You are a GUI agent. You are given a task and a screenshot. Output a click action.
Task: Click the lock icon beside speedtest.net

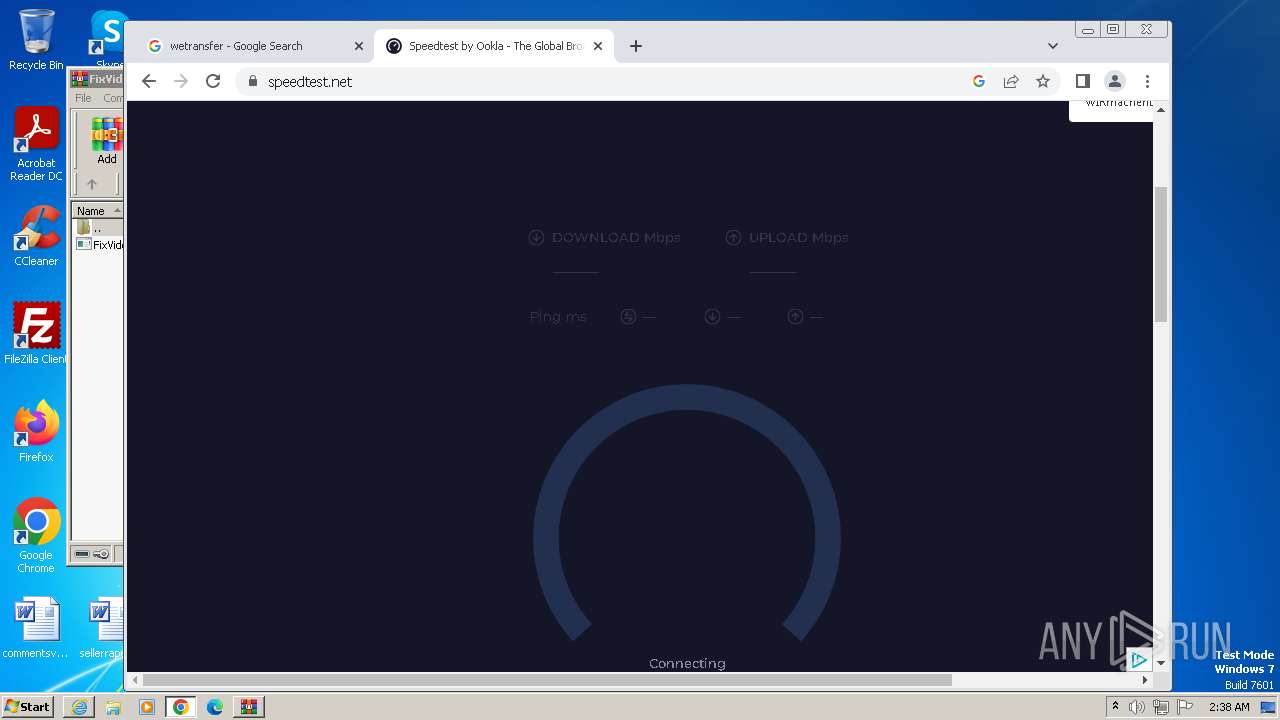pyautogui.click(x=252, y=82)
